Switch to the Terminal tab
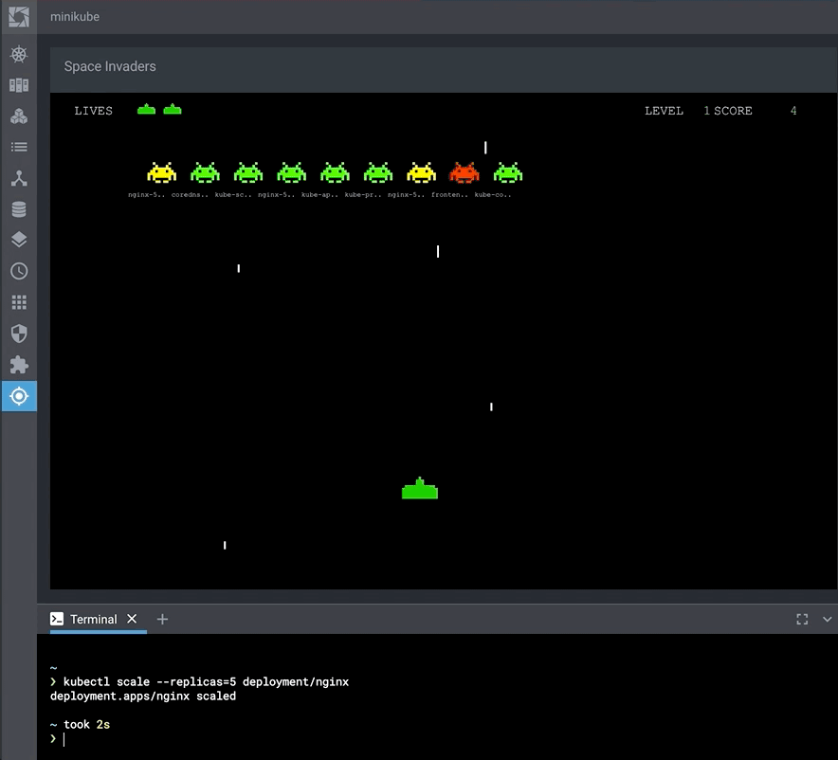 point(94,619)
